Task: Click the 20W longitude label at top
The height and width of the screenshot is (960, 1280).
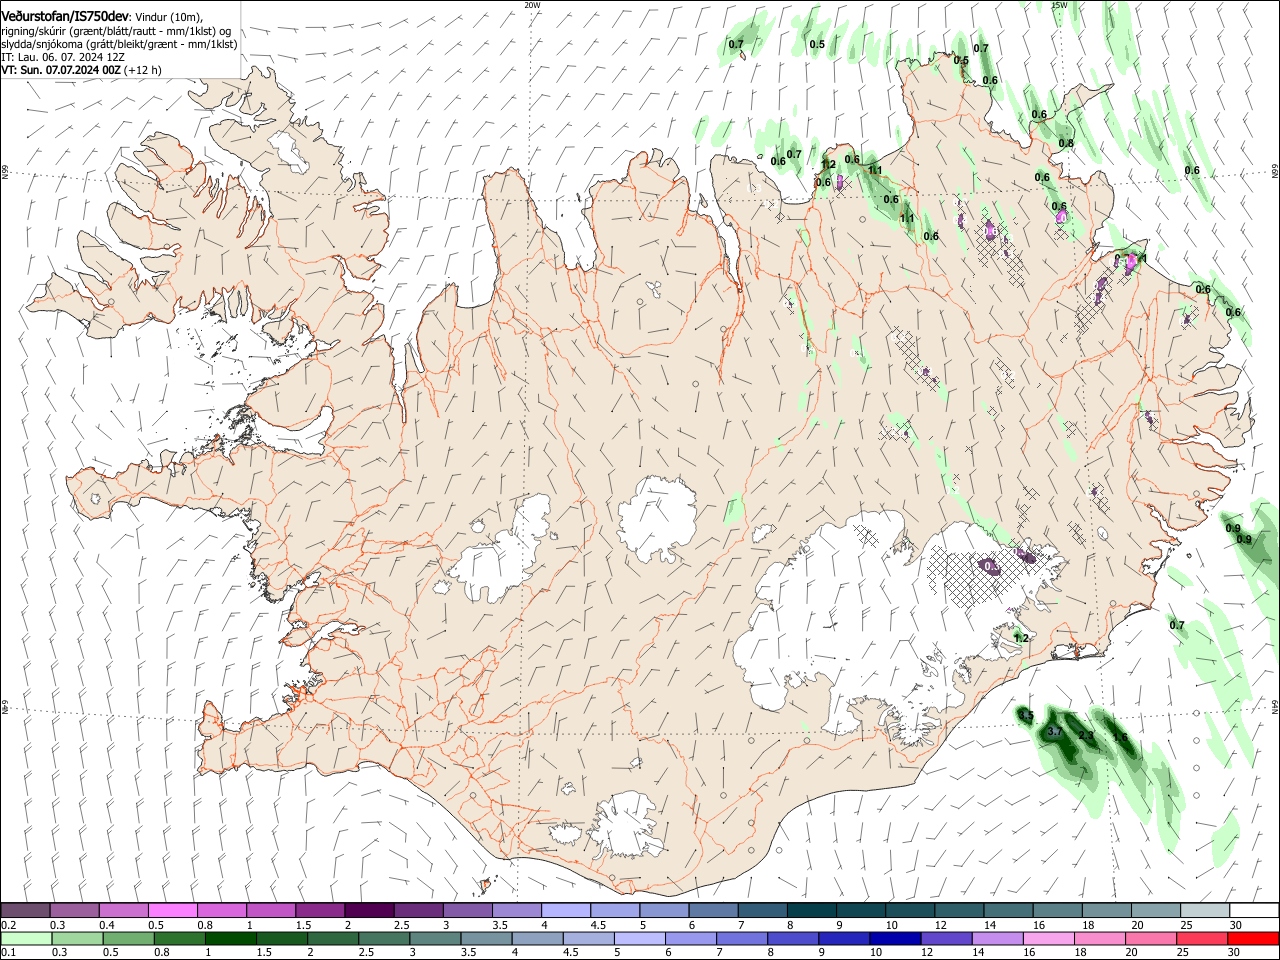Action: pos(532,5)
